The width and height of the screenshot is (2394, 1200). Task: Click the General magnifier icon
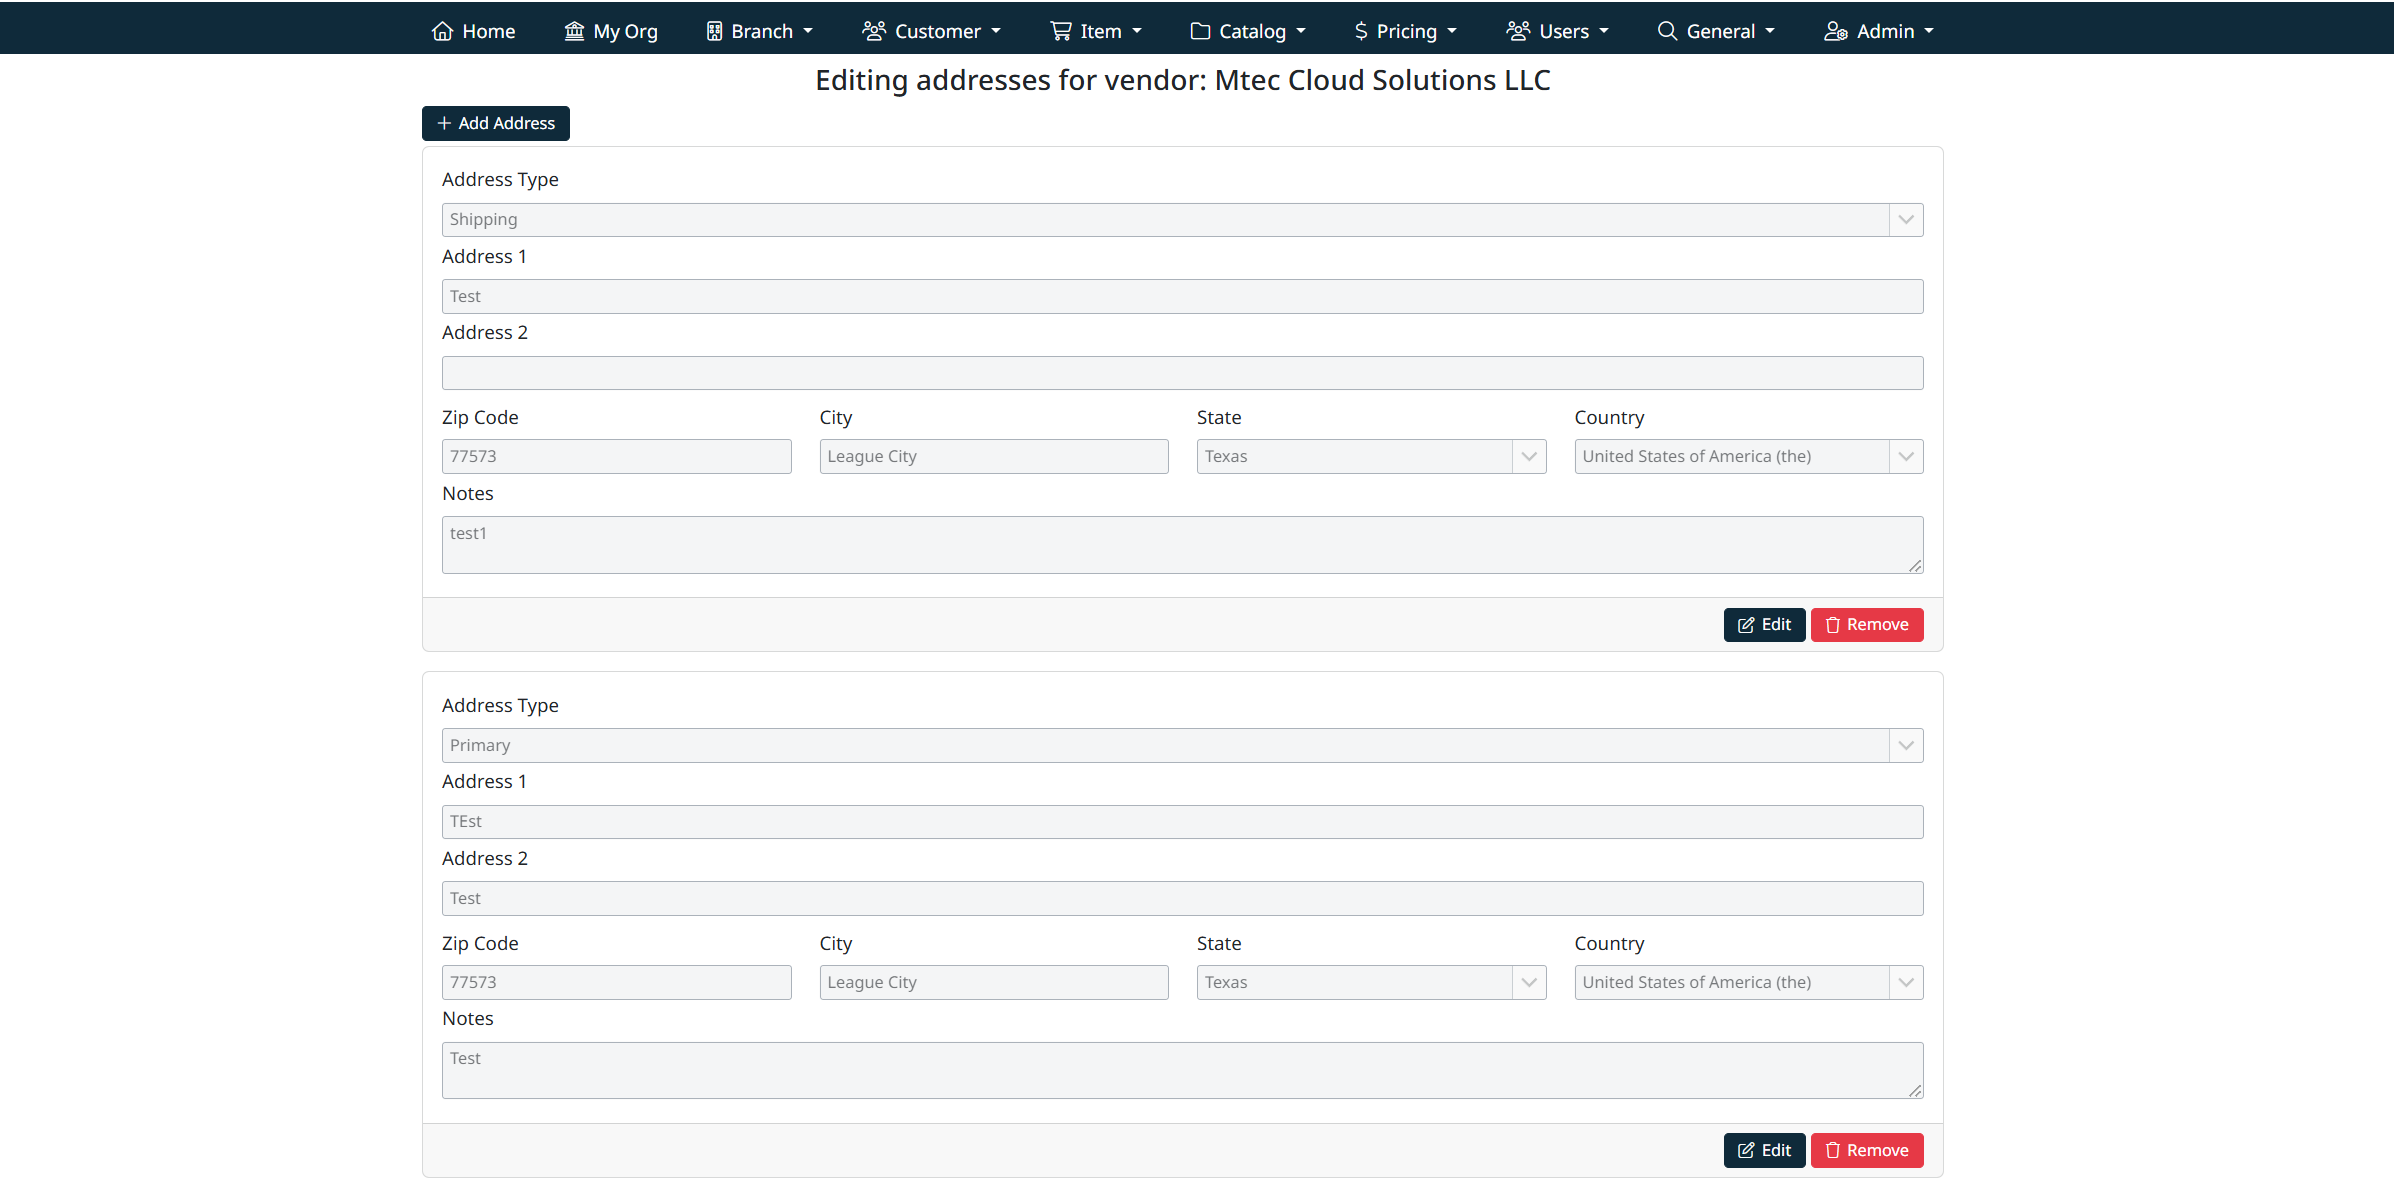click(1667, 31)
